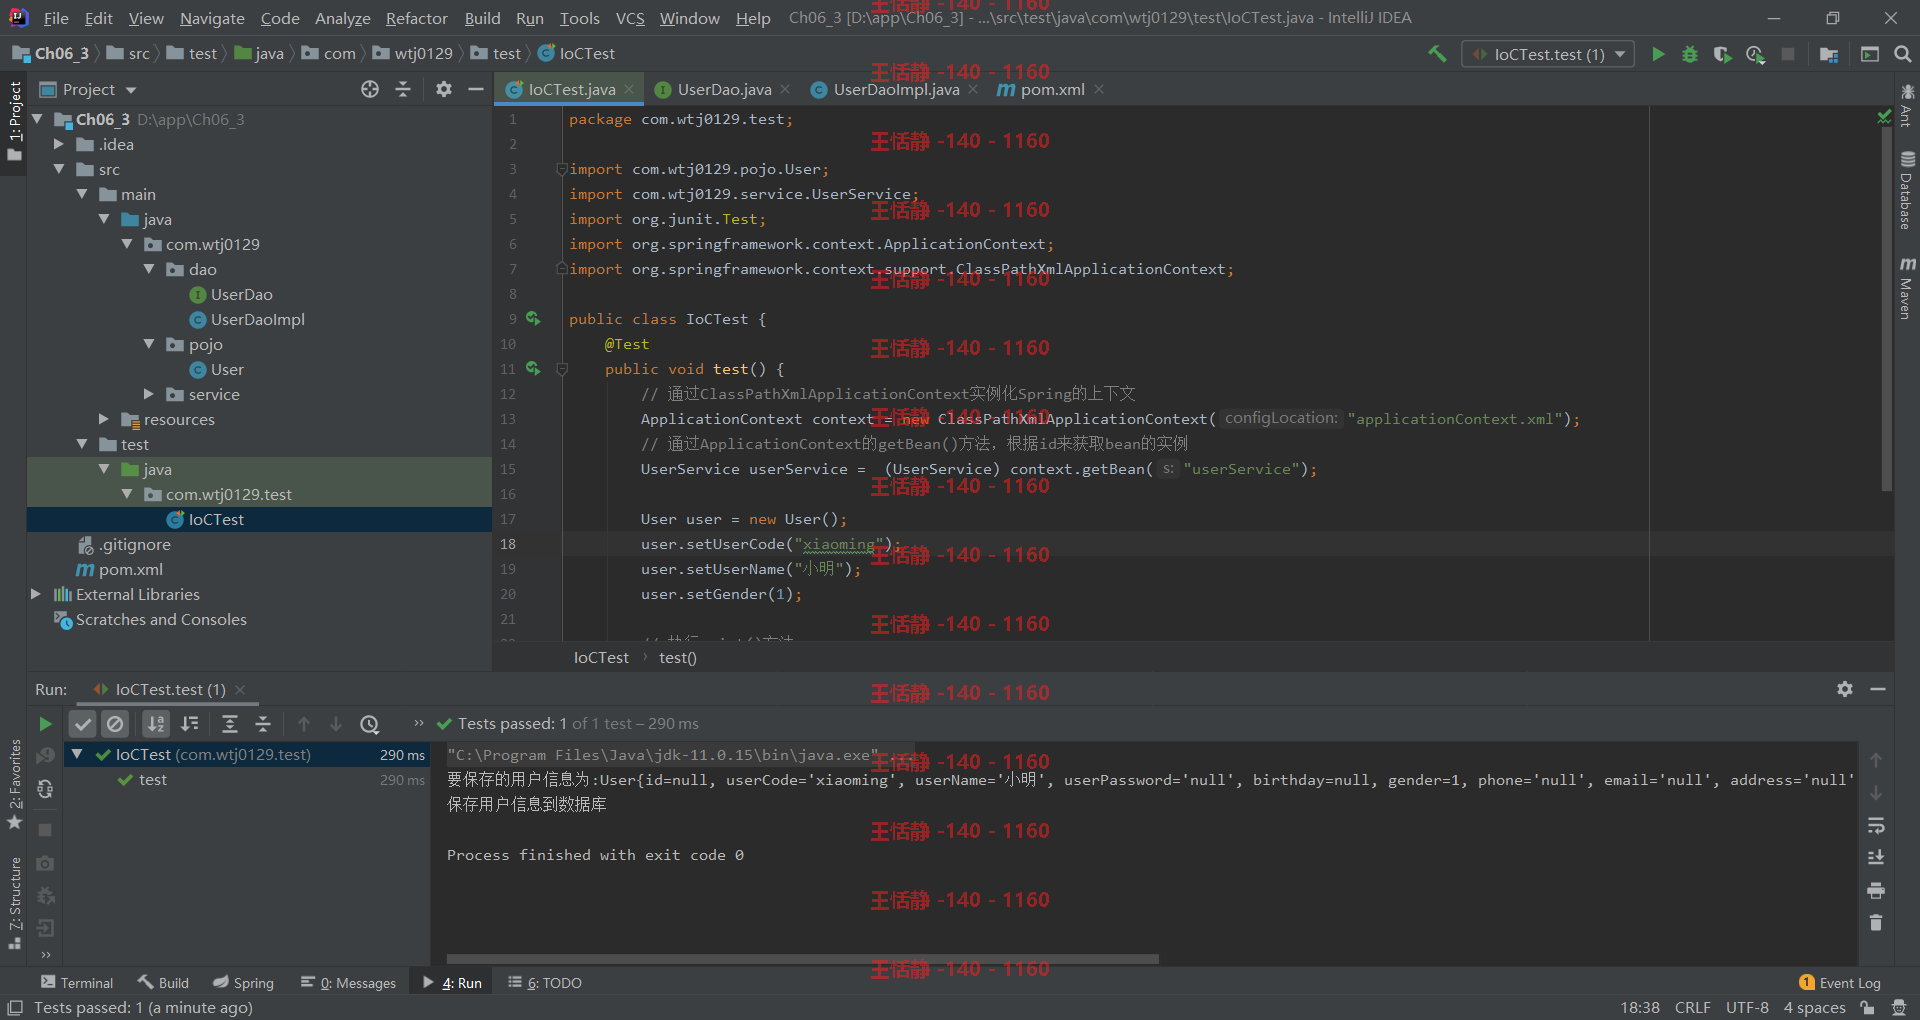Screen dimensions: 1920x1020
Task: Run with Coverage icon in toolbar
Action: [x=1722, y=54]
